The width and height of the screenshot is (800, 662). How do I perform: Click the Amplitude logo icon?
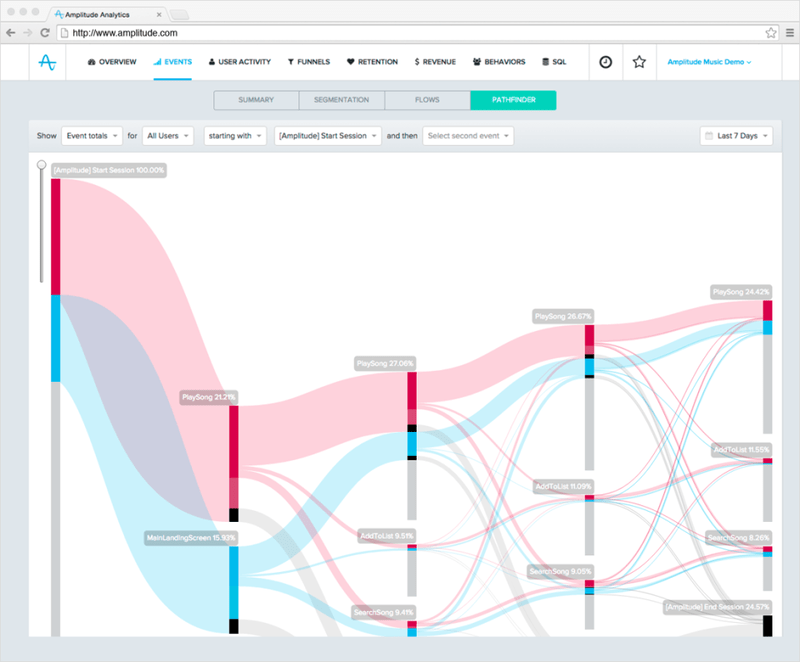tap(46, 61)
